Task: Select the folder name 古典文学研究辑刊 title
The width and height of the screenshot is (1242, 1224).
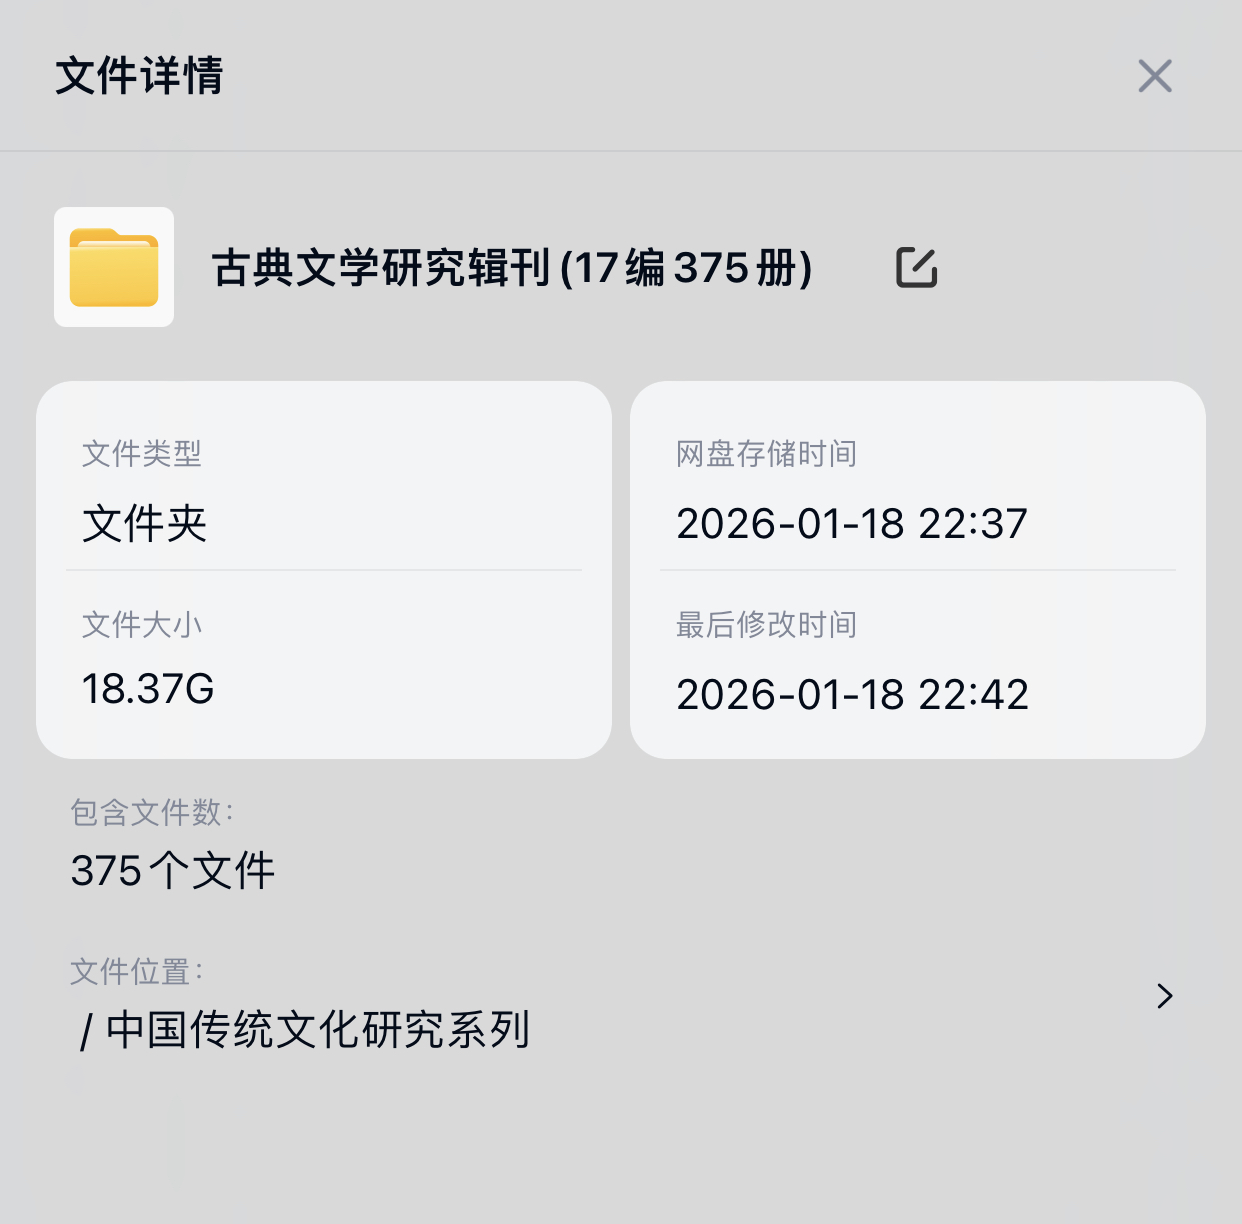Action: [512, 268]
